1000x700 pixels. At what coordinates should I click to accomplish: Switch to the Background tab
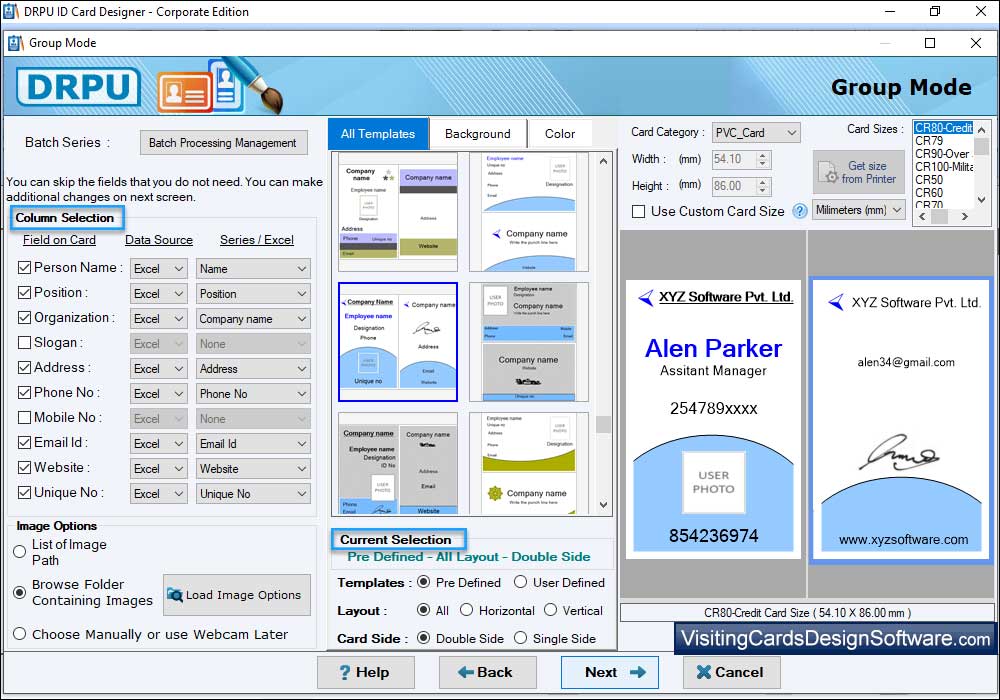click(x=478, y=134)
